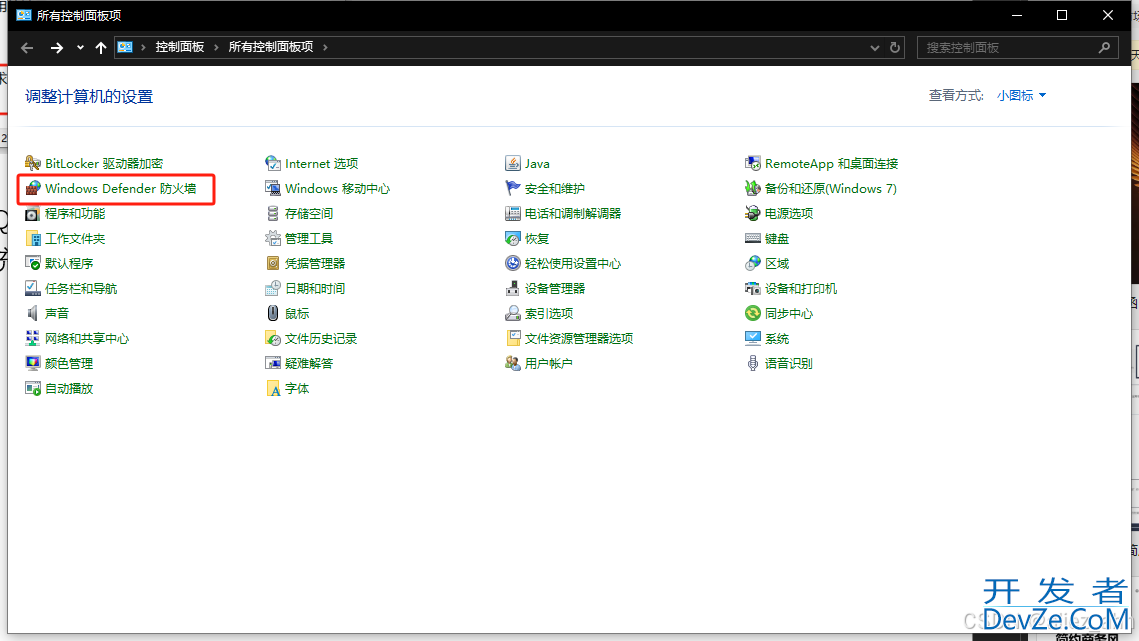Viewport: 1139px width, 641px height.
Task: Click the 搜索控制面板 search box
Action: point(1017,47)
